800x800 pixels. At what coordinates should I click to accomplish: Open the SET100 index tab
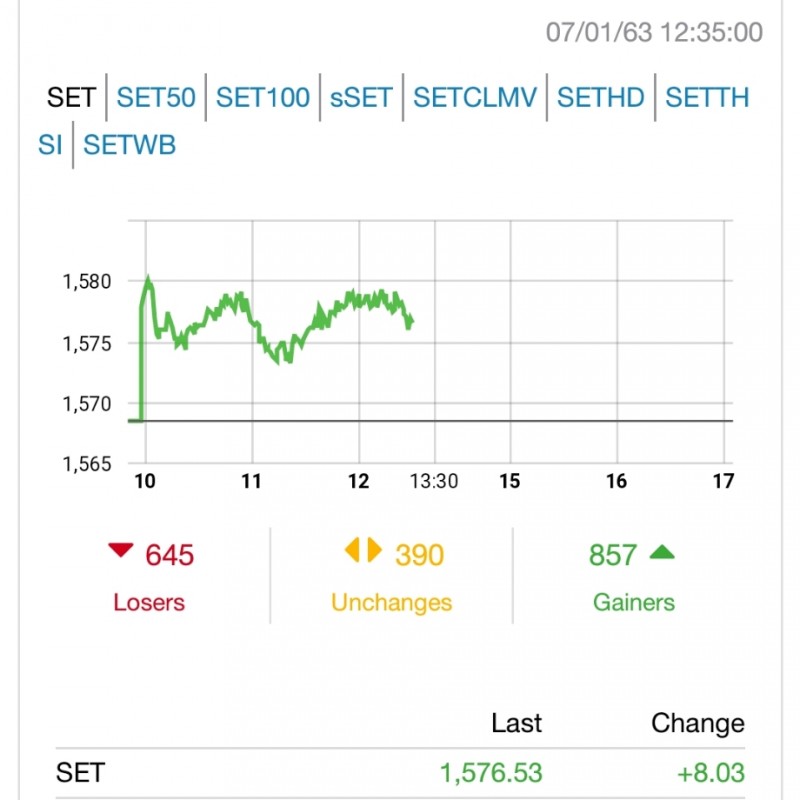(263, 97)
